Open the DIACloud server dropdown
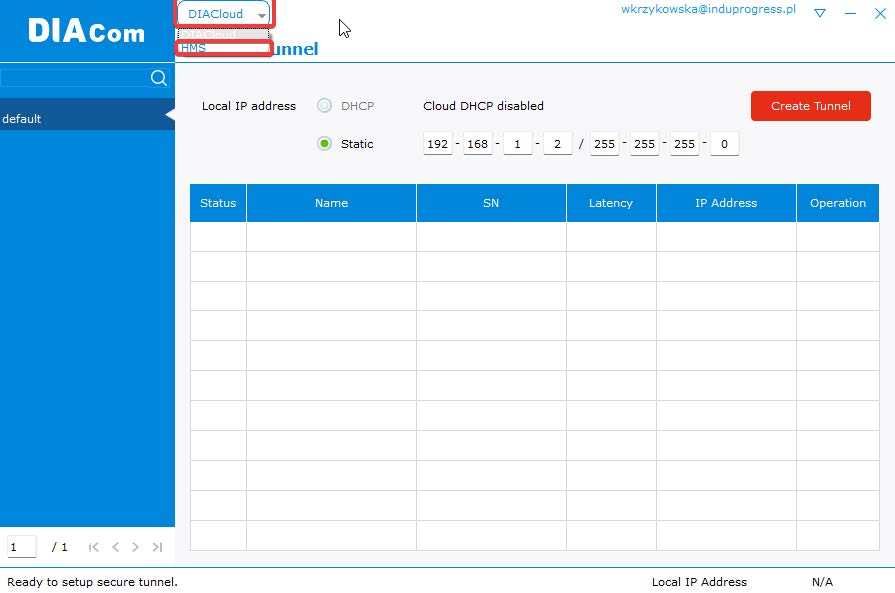 [x=225, y=14]
